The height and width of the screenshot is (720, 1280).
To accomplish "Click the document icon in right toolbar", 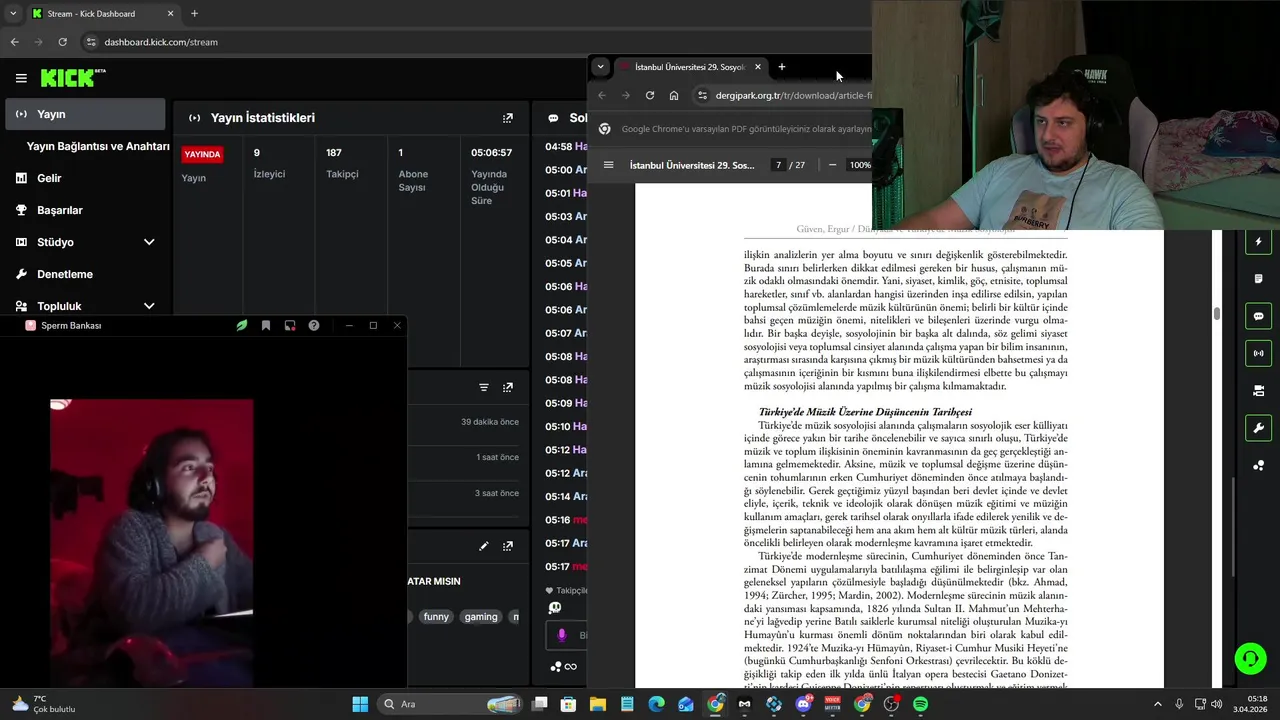I will click(1258, 279).
